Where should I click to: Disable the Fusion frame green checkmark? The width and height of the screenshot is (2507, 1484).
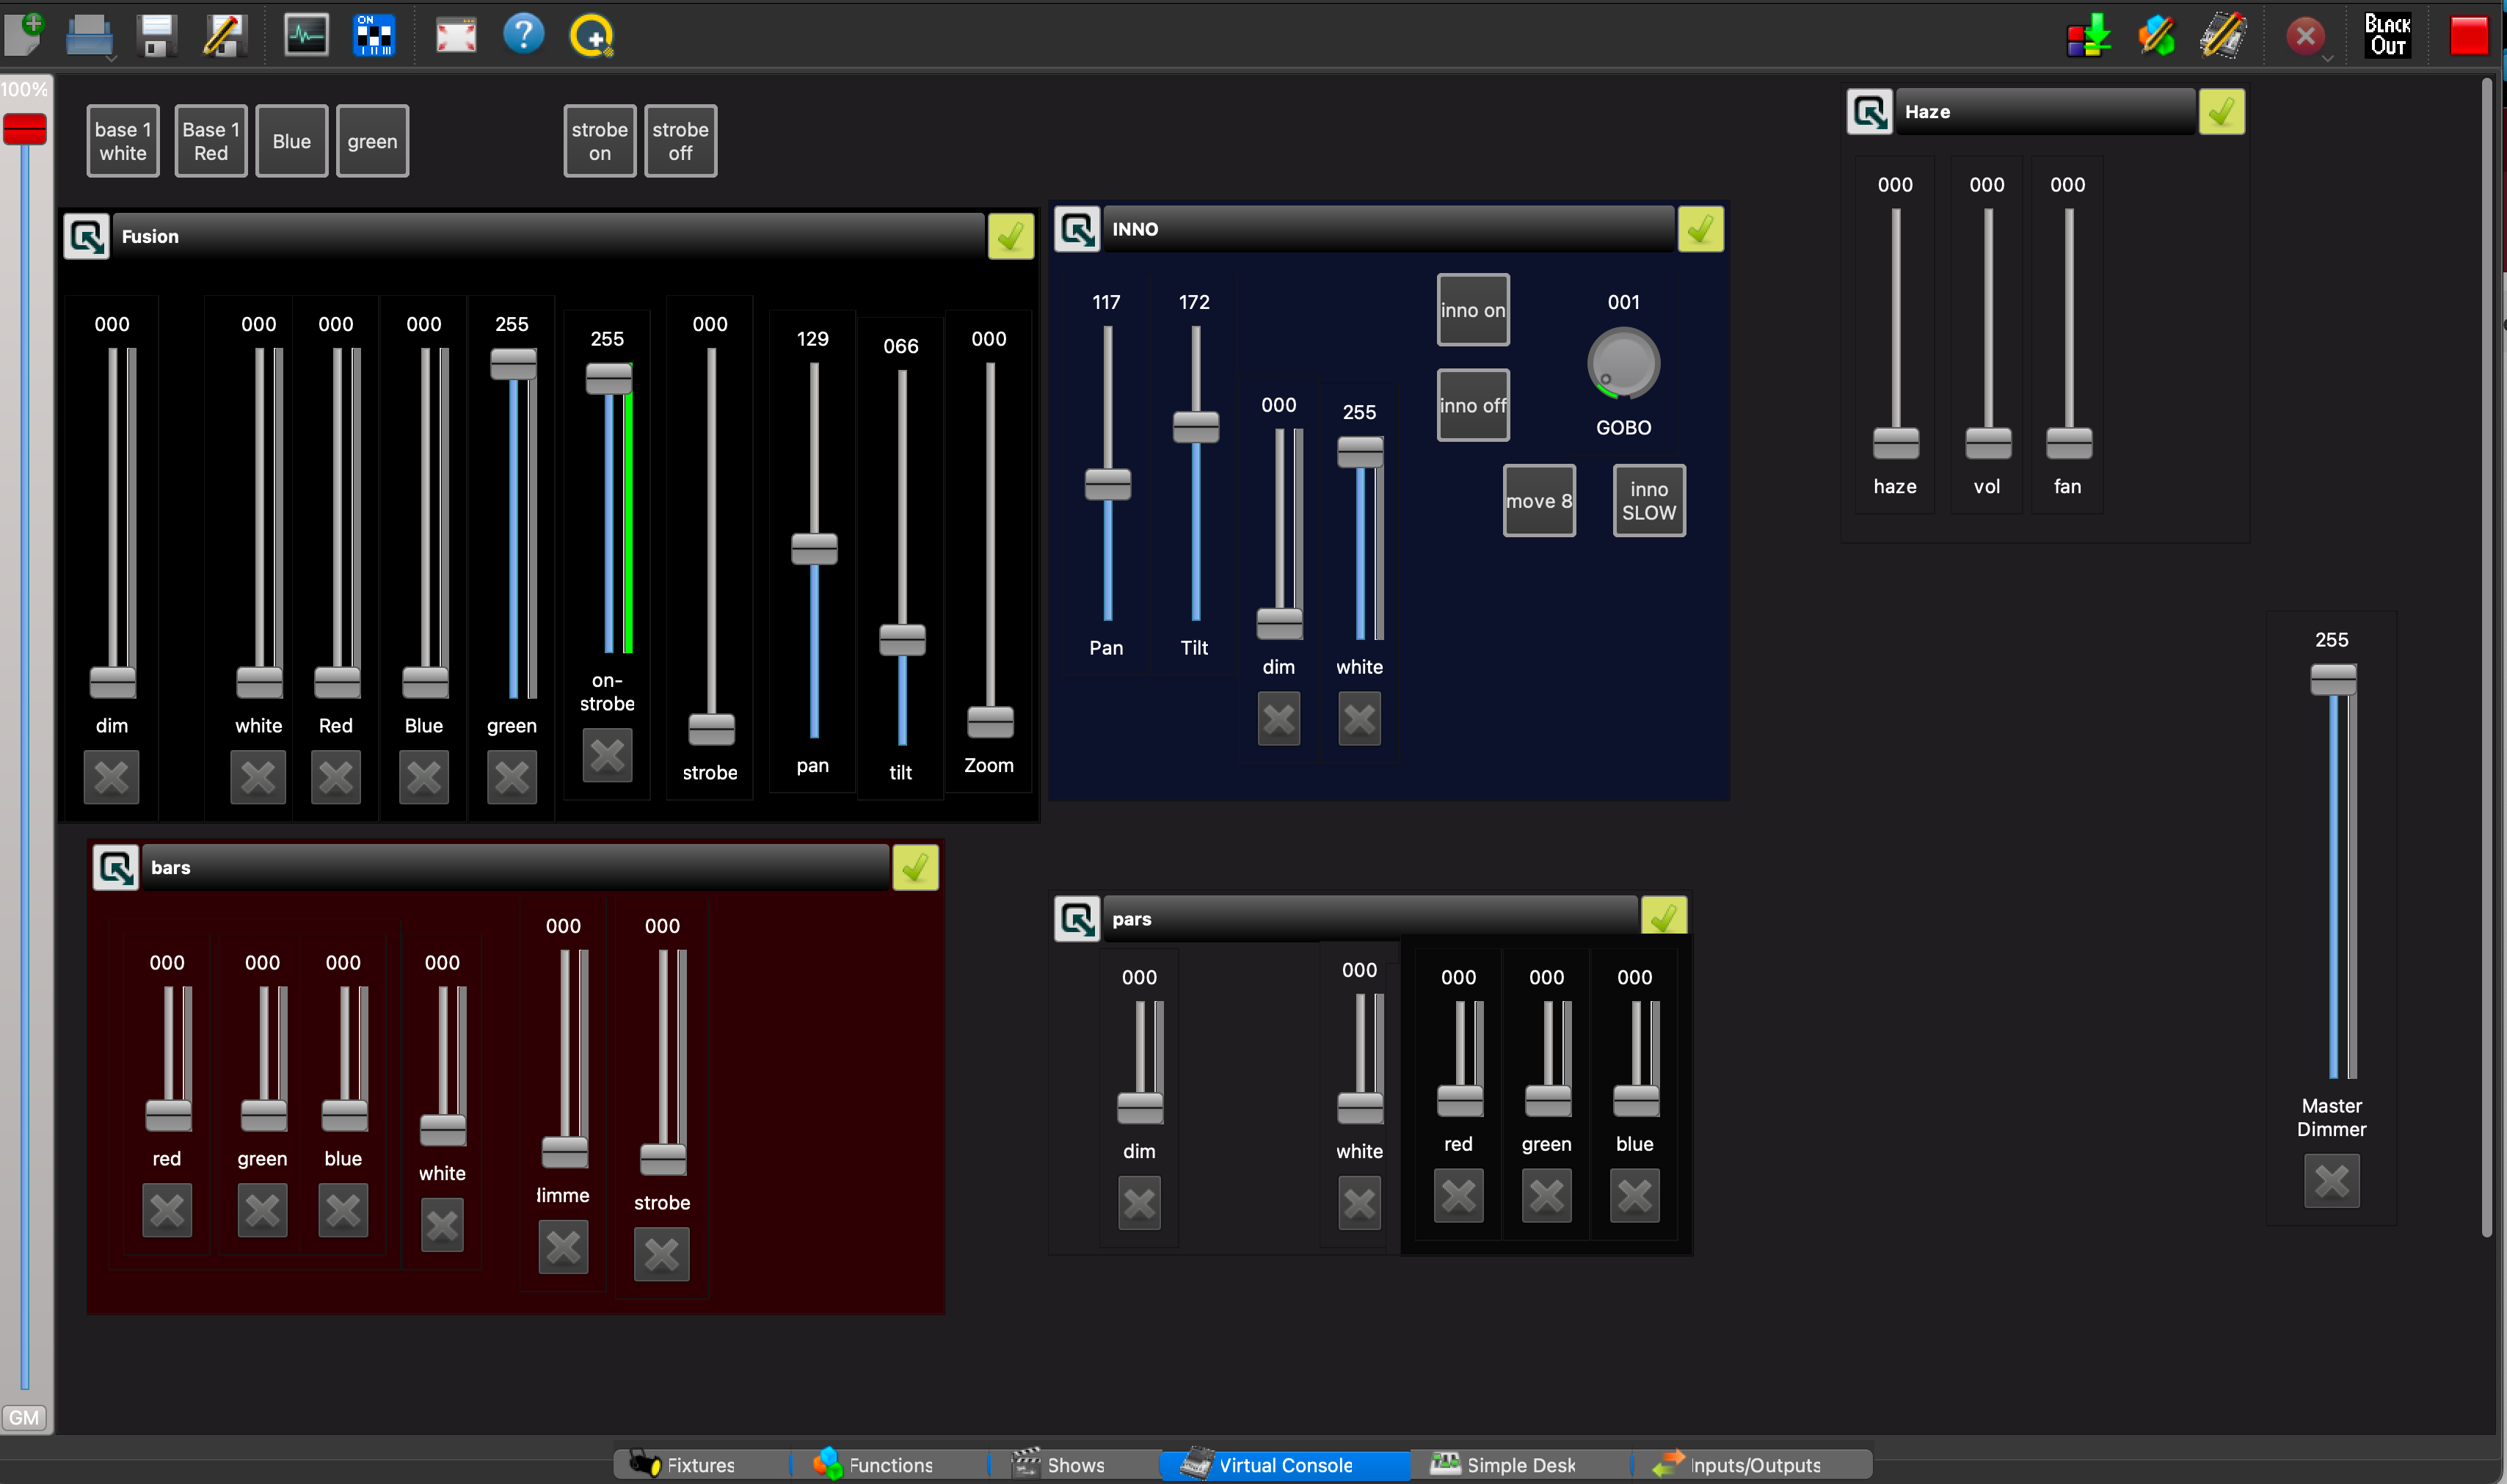1010,237
